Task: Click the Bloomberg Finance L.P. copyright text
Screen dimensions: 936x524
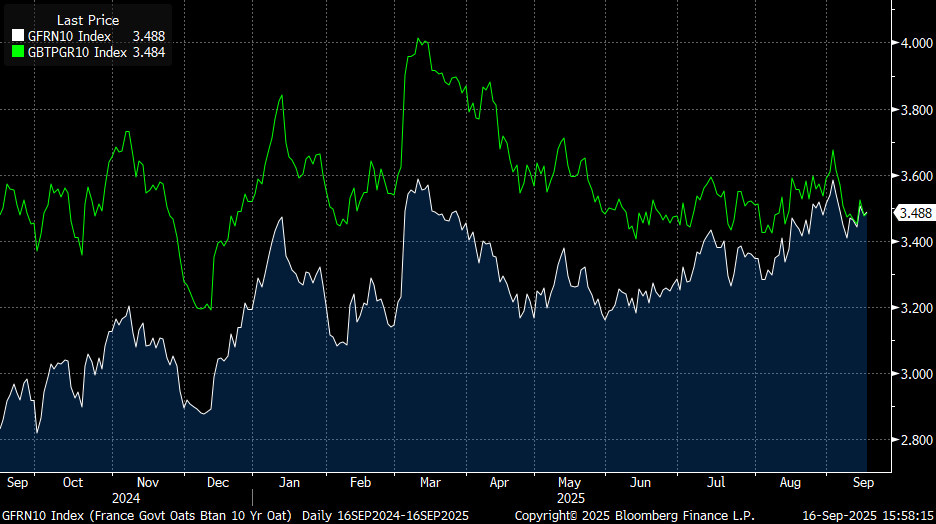Action: [x=634, y=514]
